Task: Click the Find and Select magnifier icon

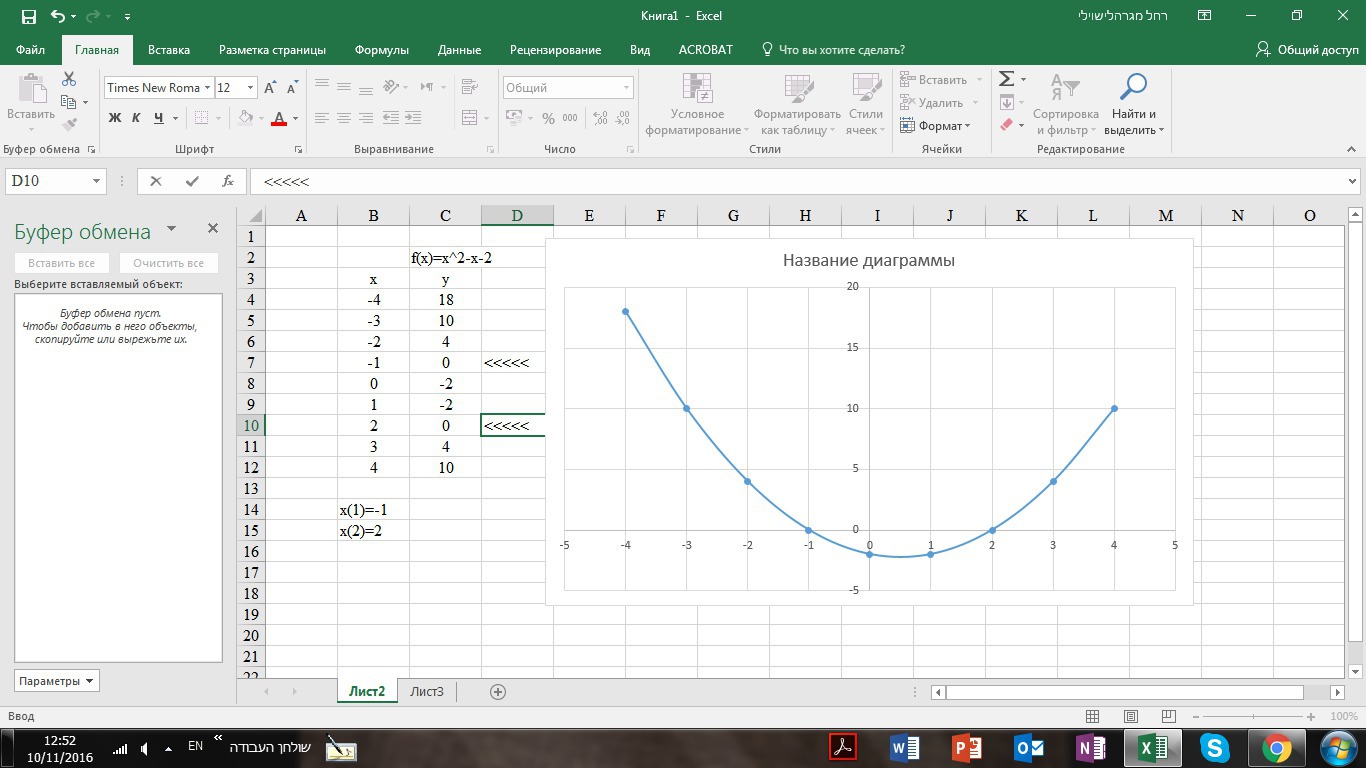Action: [x=1133, y=88]
